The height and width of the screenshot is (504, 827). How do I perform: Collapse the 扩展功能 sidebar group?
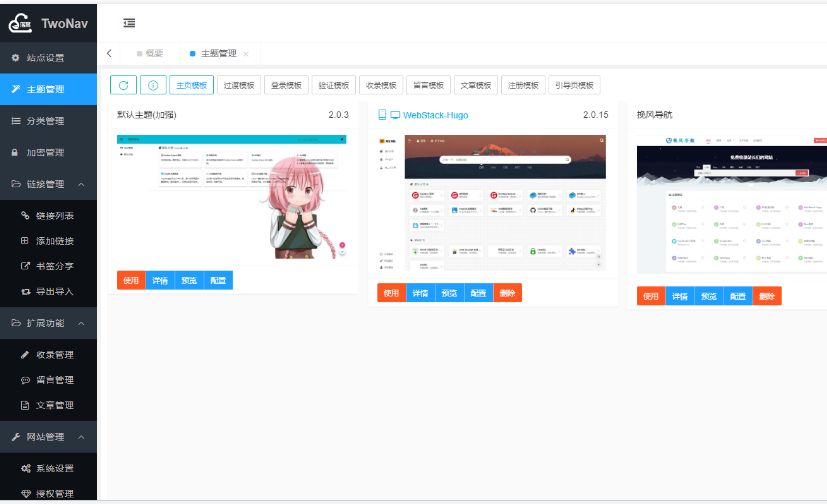[49, 323]
